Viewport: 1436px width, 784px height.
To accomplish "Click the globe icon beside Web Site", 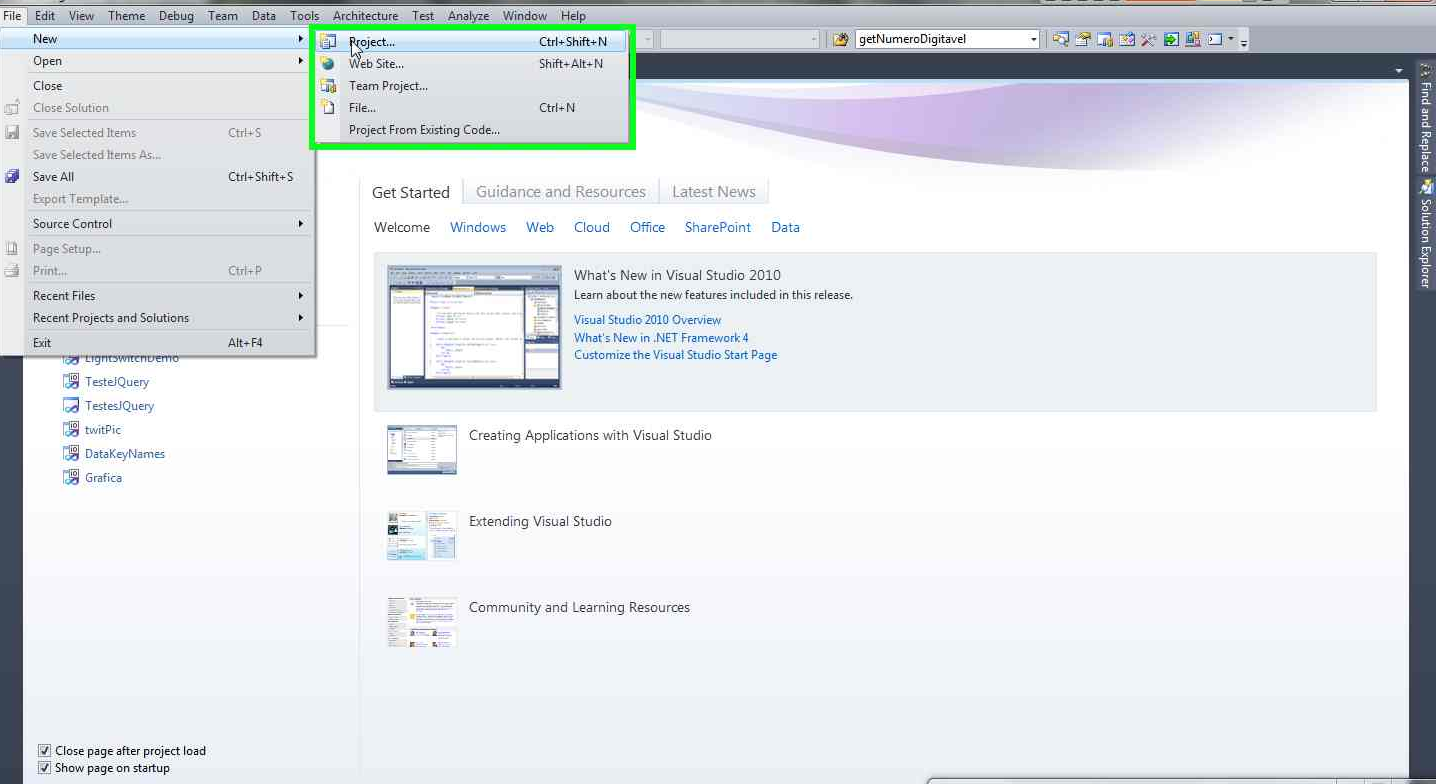I will [328, 64].
